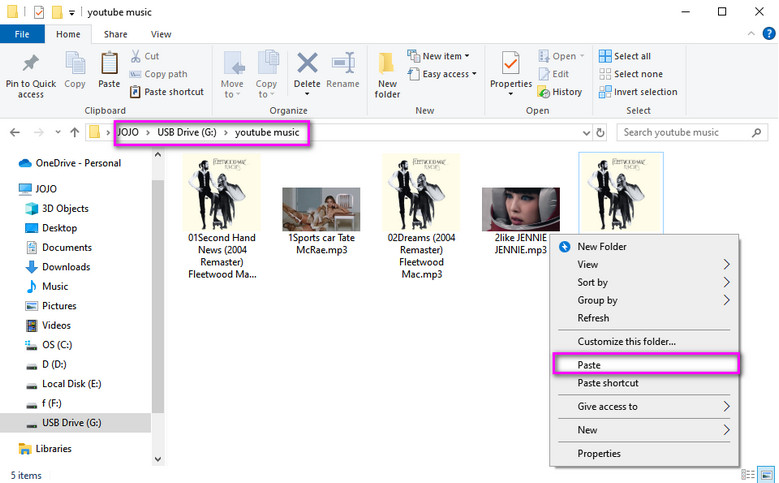779x483 pixels.
Task: Click the title bar new folder icon
Action: point(57,12)
